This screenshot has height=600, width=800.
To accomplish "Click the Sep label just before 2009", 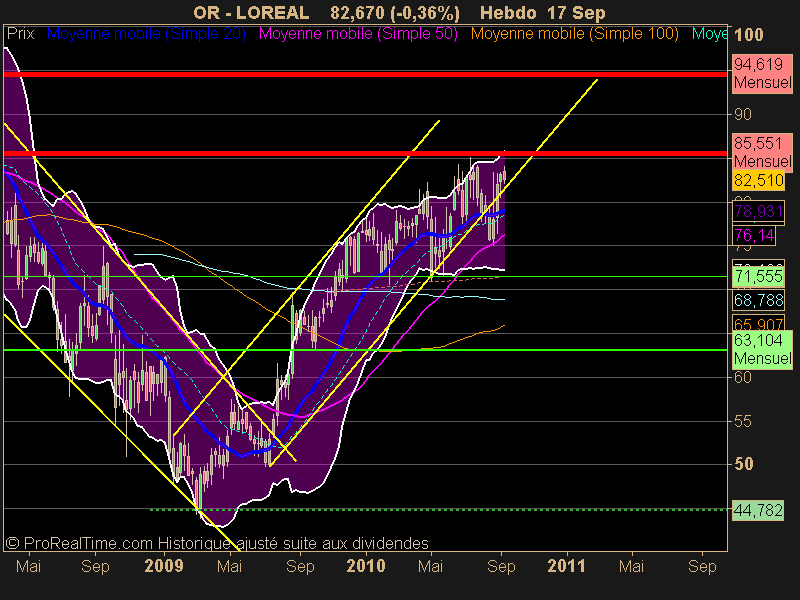I will [x=95, y=567].
